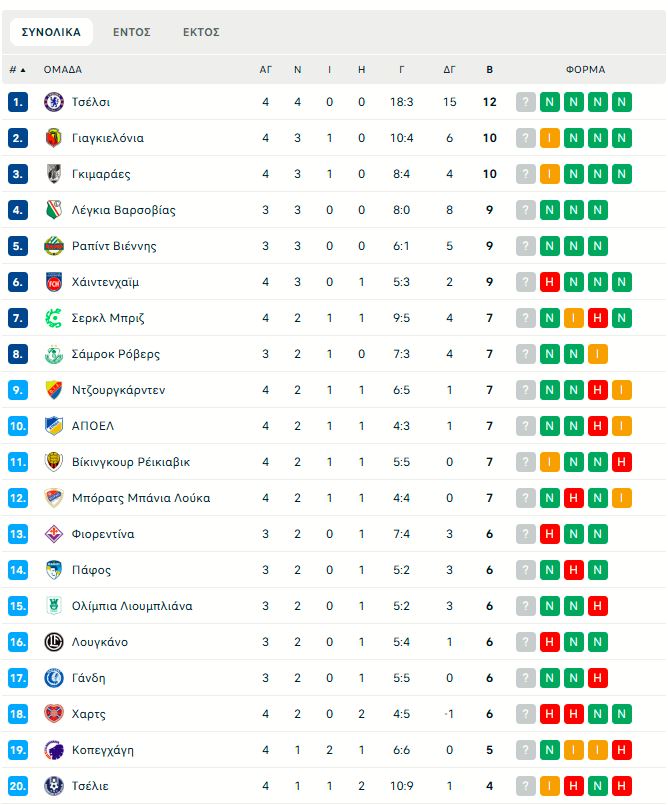
Task: Click Heidenheim's red H loss form badge
Action: click(550, 282)
